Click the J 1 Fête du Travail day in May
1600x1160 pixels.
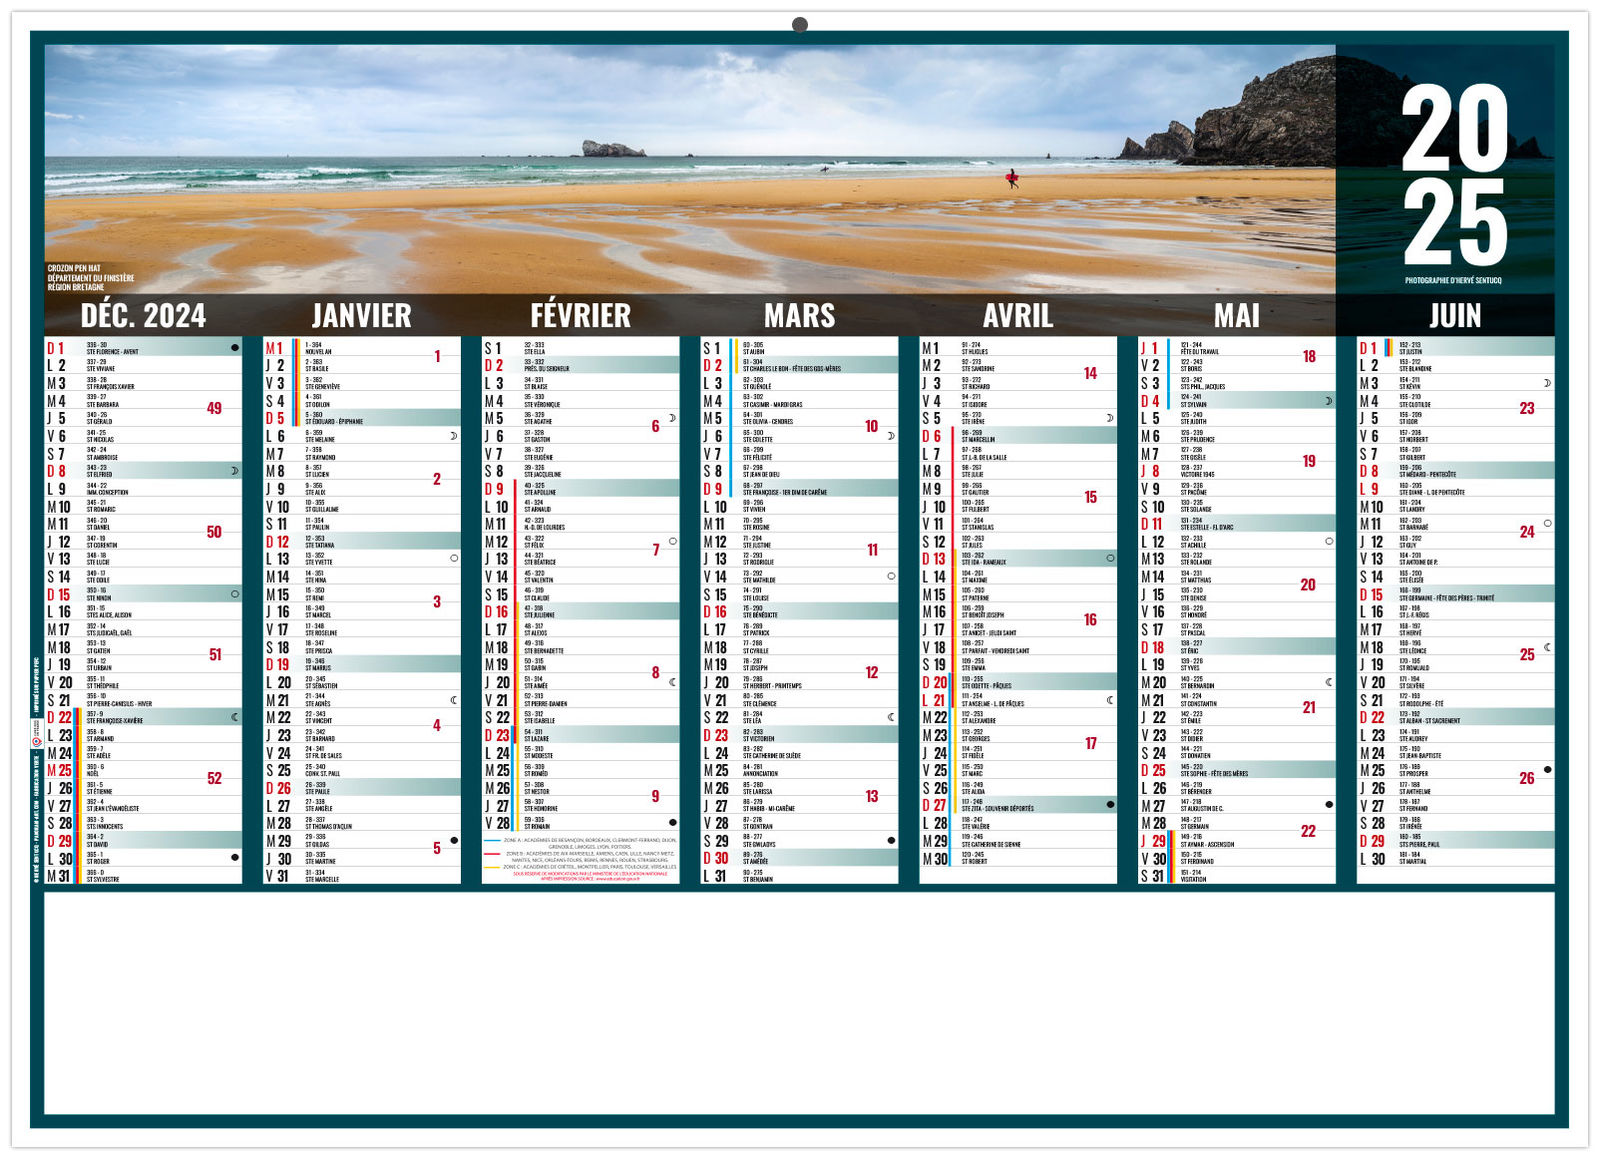pos(1237,347)
